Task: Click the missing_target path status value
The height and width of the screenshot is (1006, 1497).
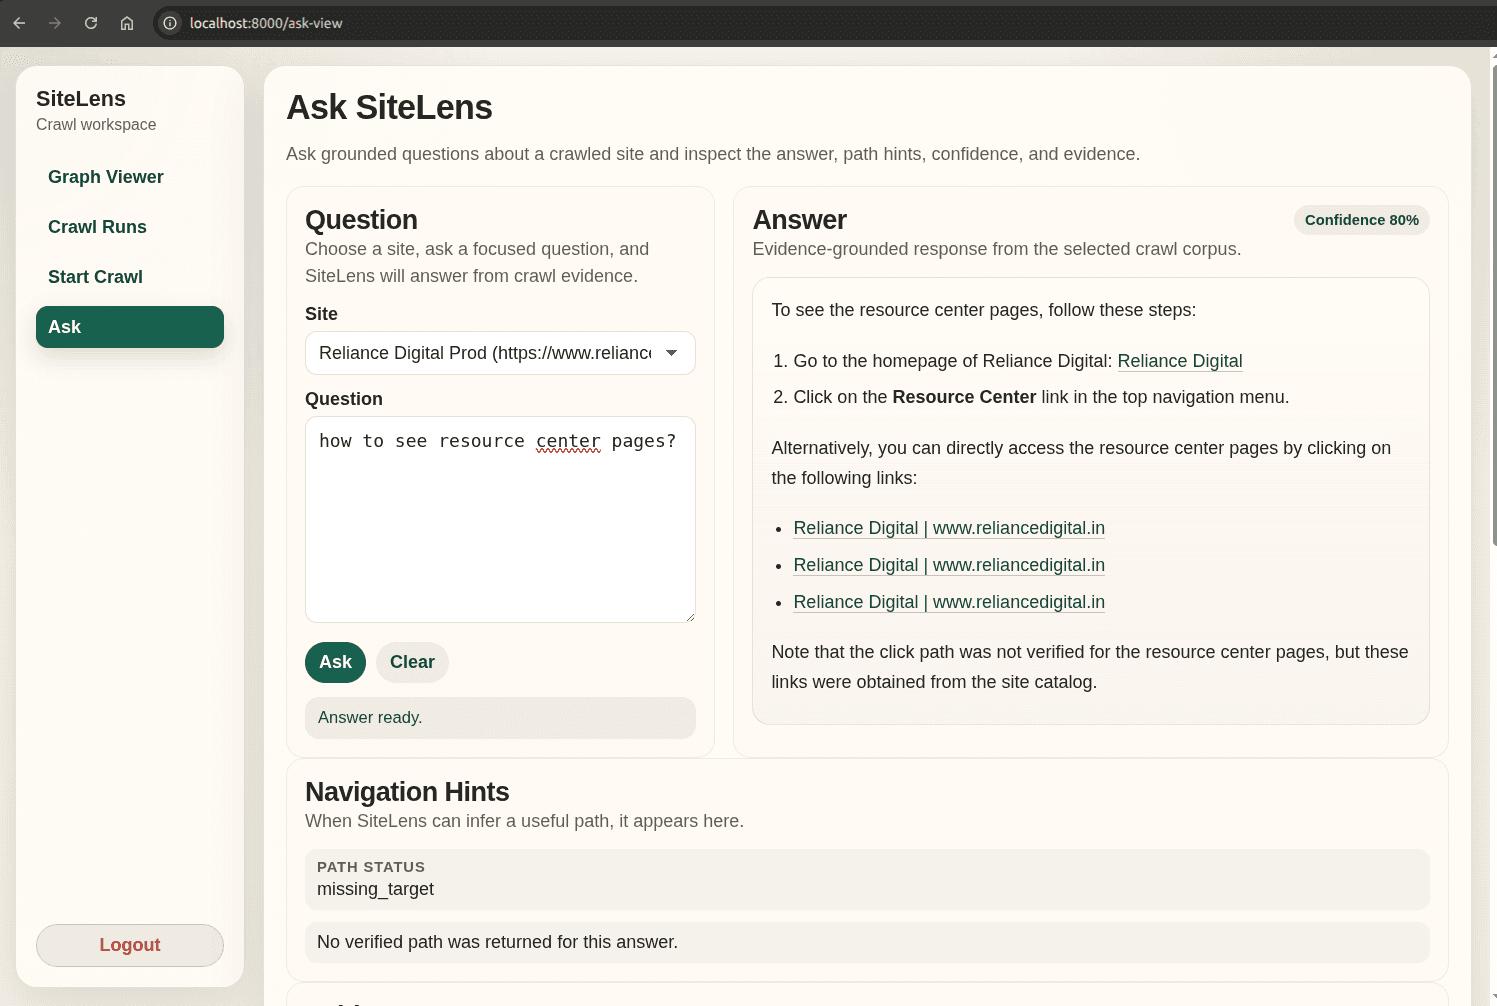Action: [x=375, y=889]
